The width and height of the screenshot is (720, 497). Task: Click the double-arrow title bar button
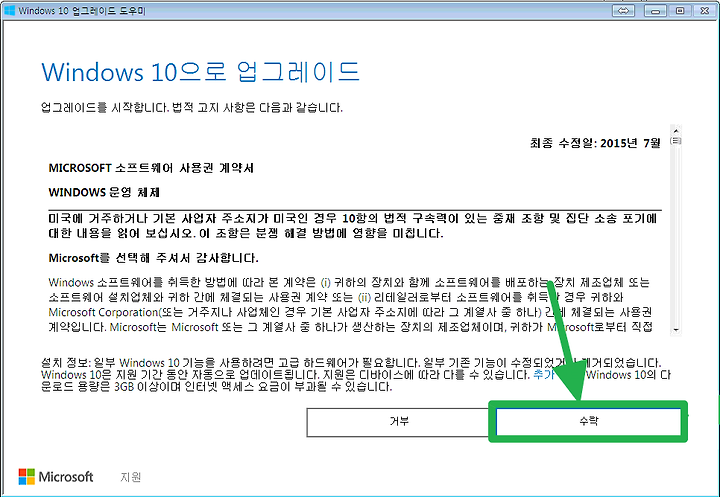point(623,10)
